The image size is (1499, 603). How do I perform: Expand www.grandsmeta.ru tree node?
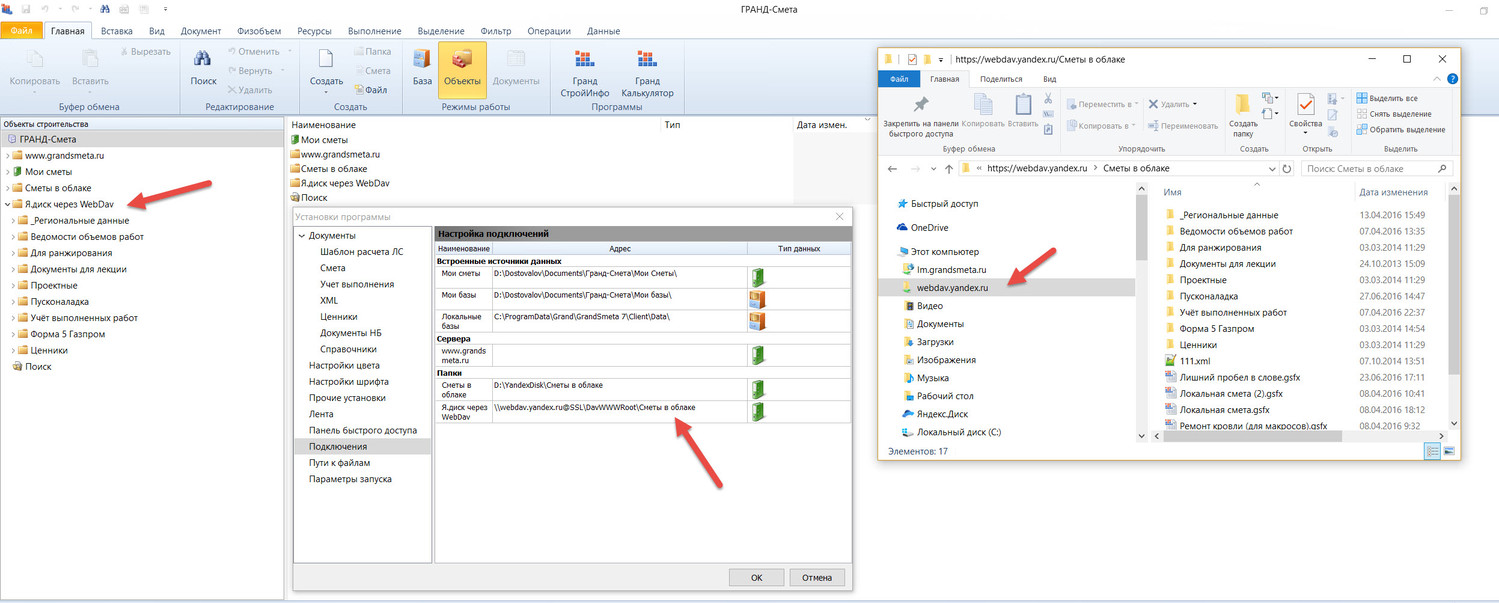(8, 156)
